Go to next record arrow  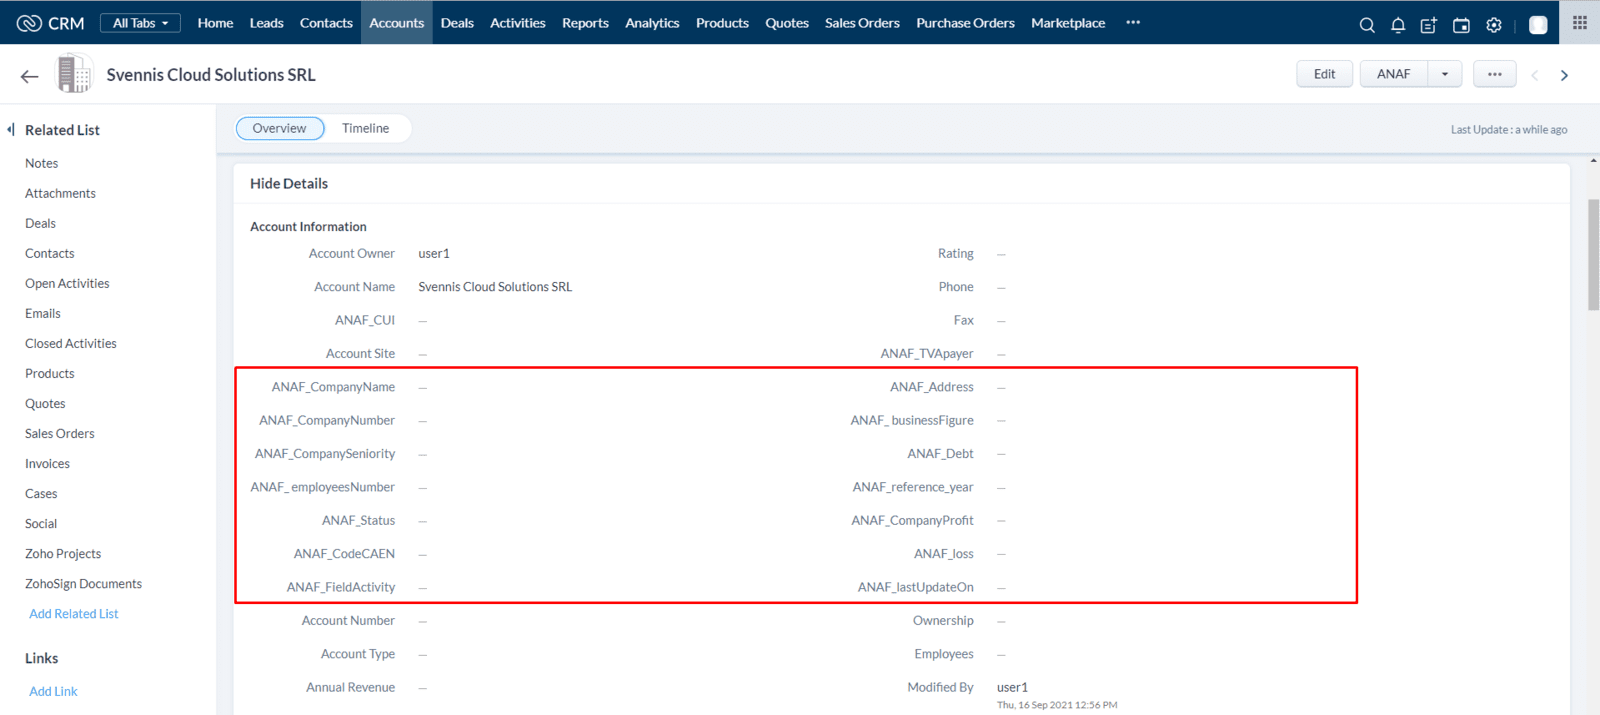1565,75
